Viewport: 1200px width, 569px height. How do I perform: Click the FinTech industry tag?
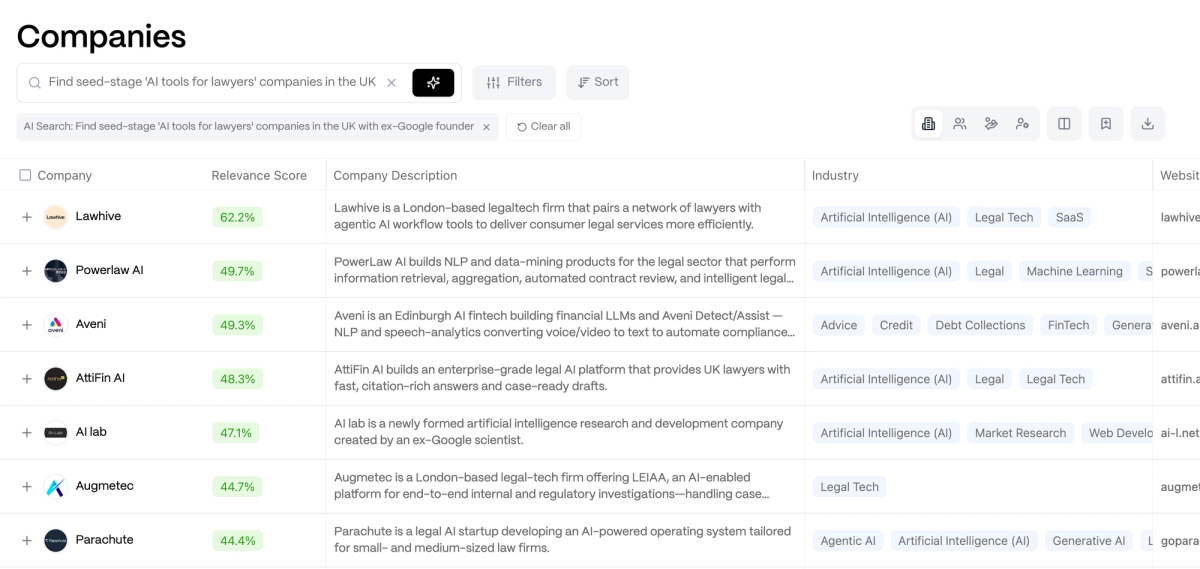[1068, 325]
